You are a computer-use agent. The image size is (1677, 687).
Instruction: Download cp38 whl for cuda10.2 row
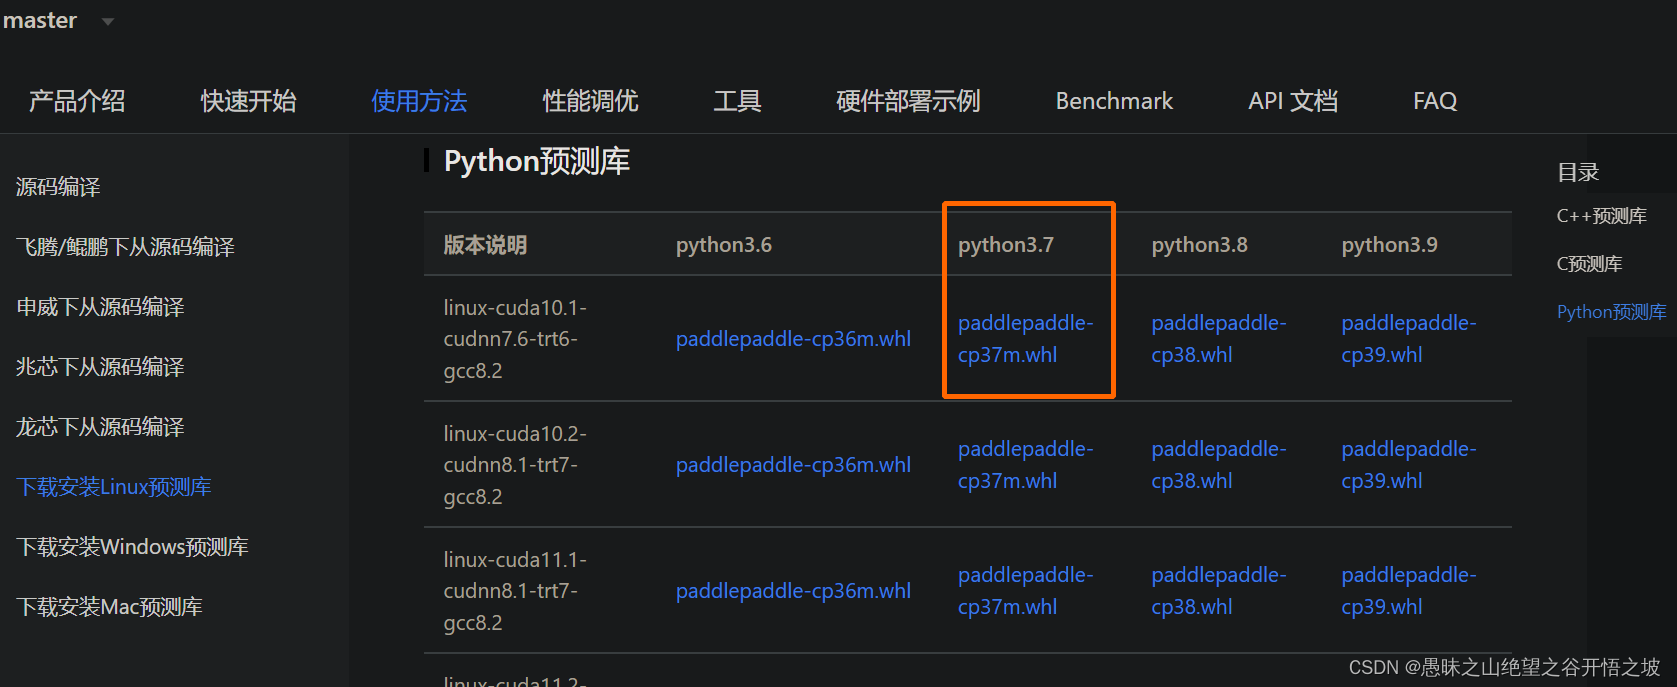[1219, 465]
